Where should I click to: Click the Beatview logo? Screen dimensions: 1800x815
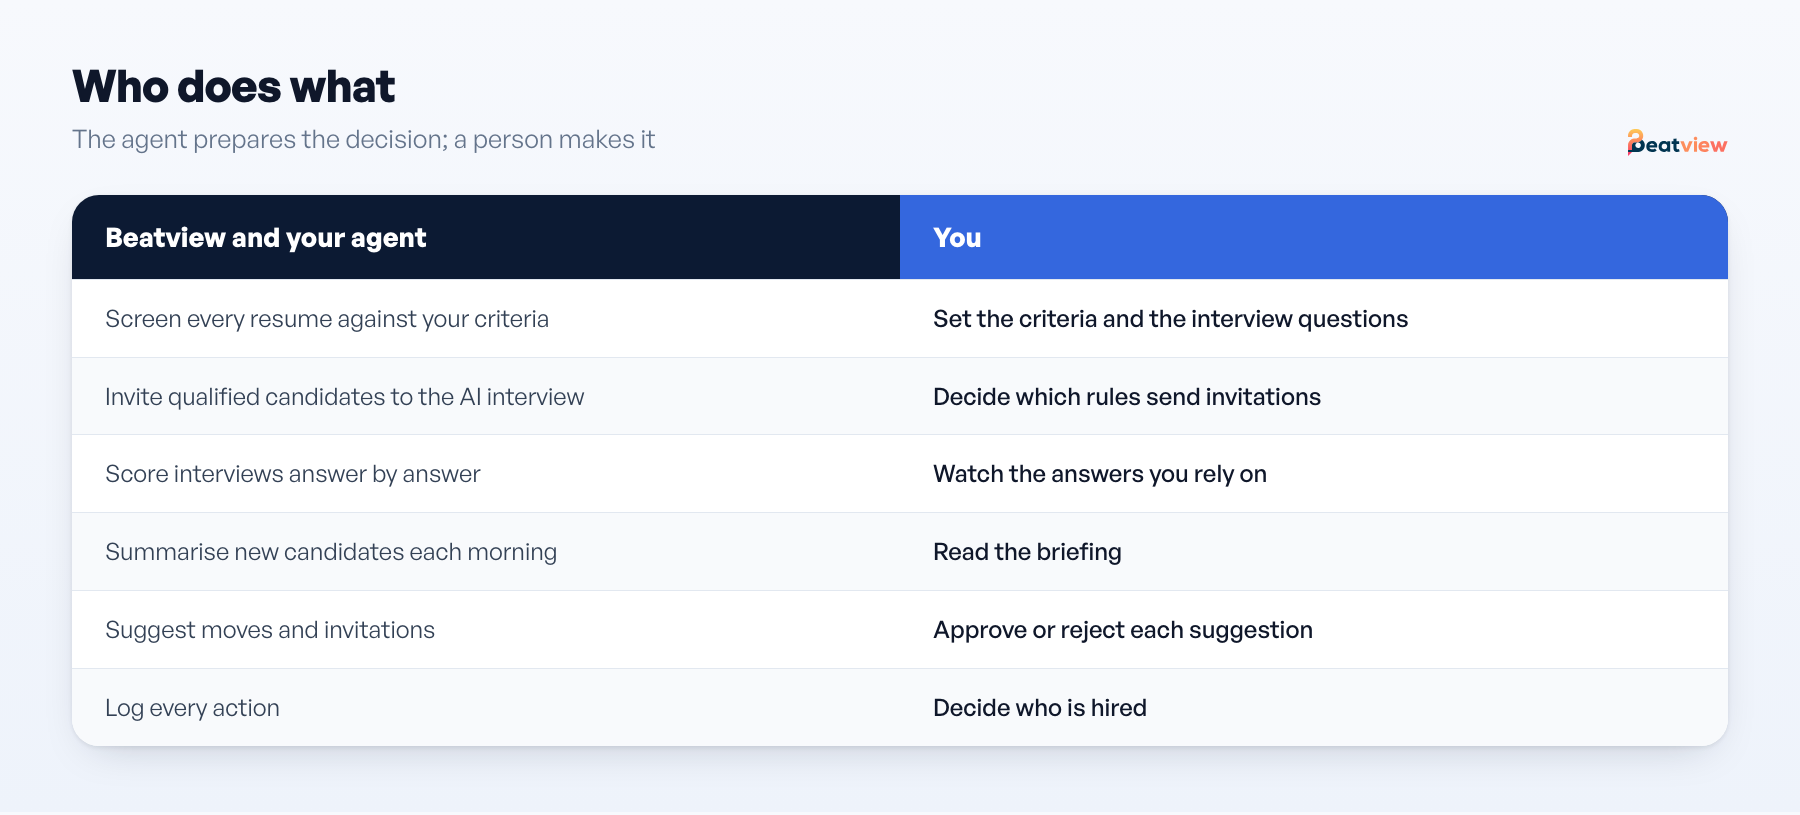coord(1677,143)
